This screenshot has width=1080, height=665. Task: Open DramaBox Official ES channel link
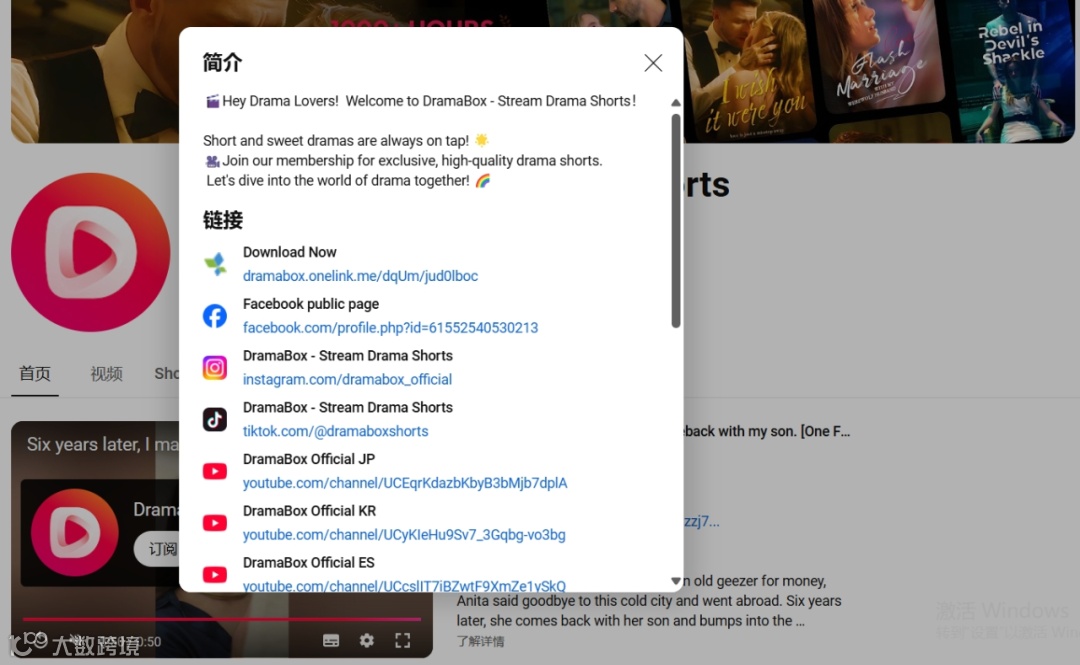tap(404, 585)
